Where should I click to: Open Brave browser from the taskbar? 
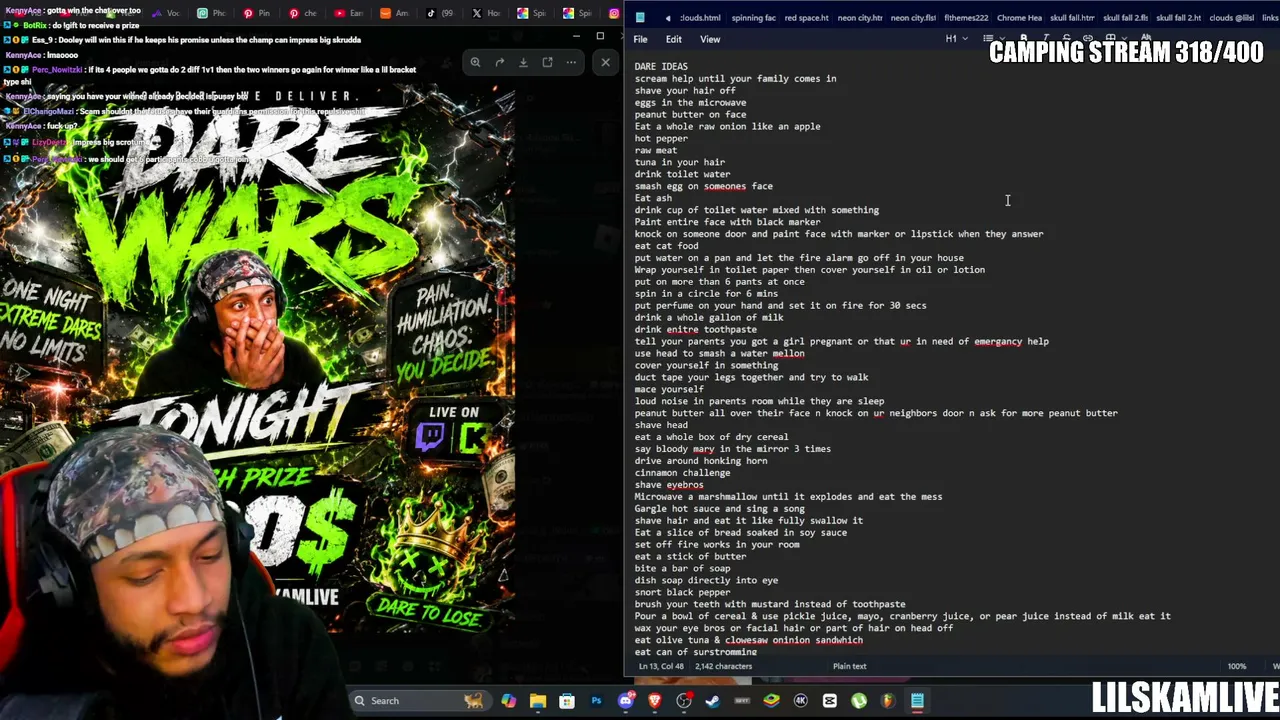(x=655, y=701)
